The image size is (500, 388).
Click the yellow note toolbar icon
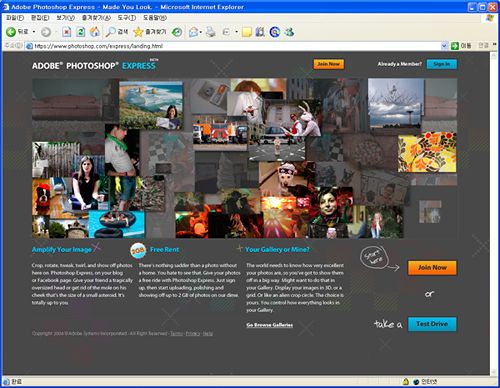click(247, 32)
